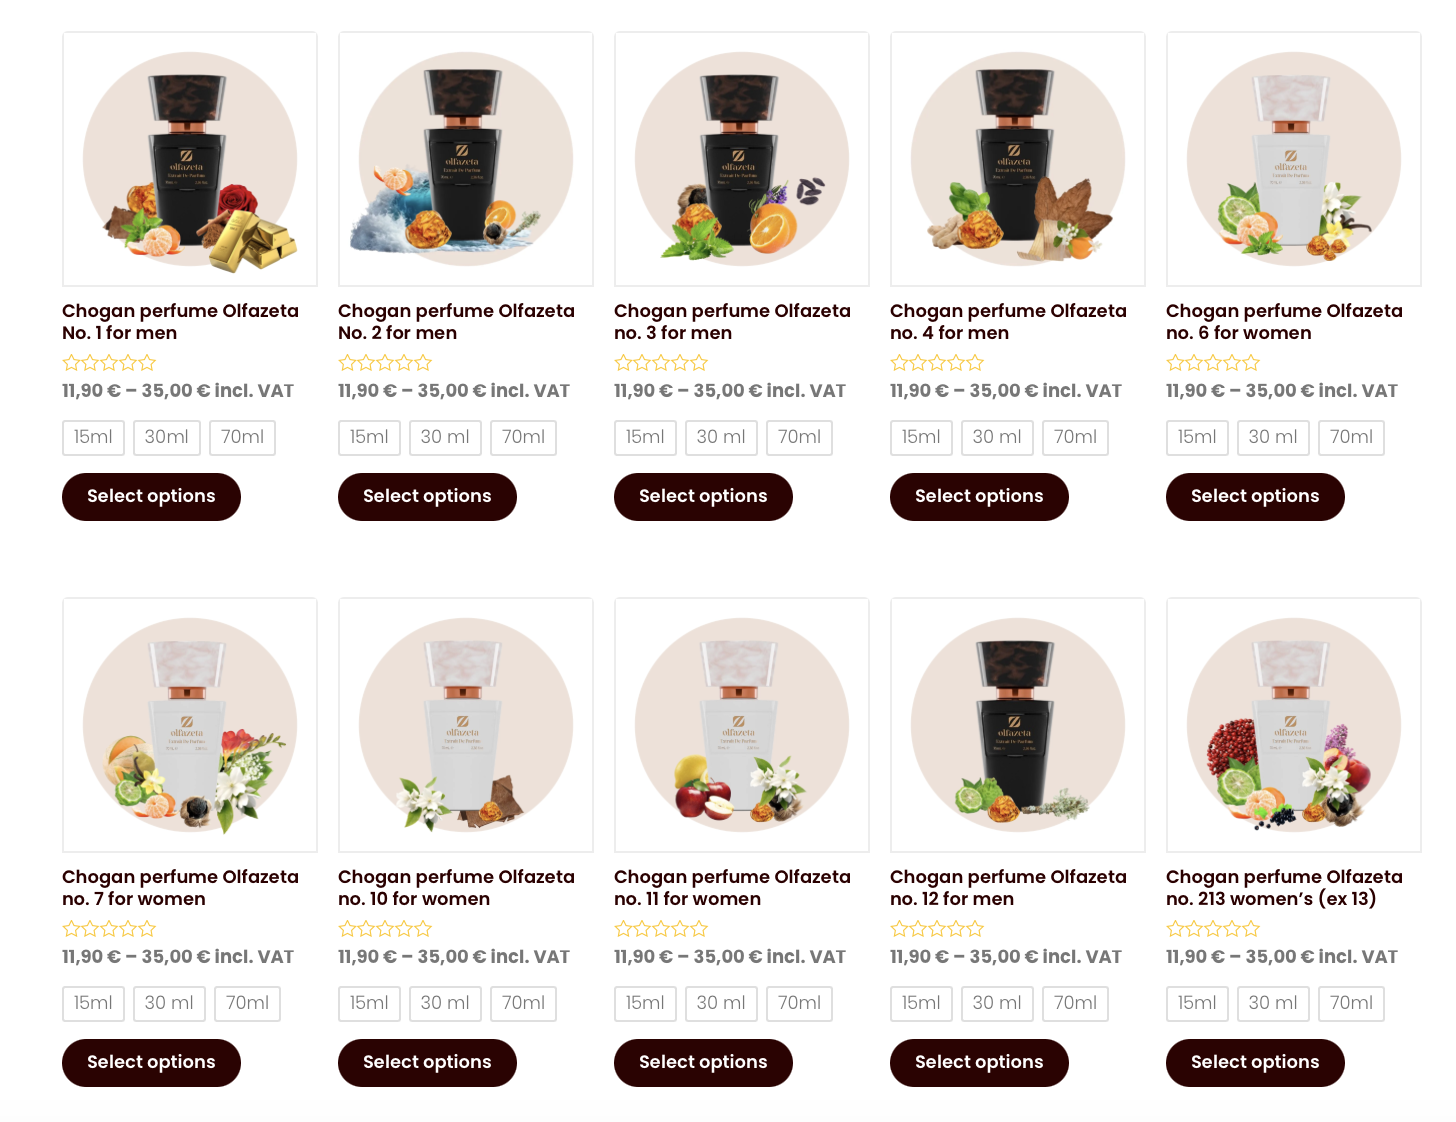The height and width of the screenshot is (1122, 1456).
Task: Click star rating under Olfazeta no. 3
Action: click(x=661, y=363)
